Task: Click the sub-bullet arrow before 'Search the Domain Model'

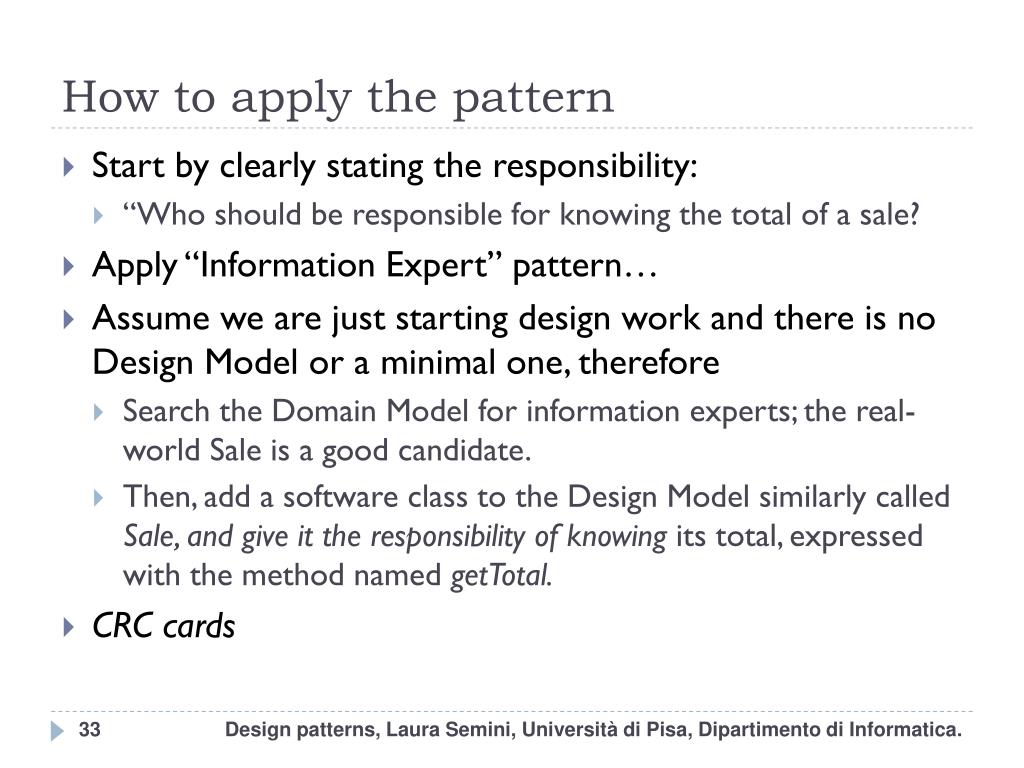Action: (99, 412)
